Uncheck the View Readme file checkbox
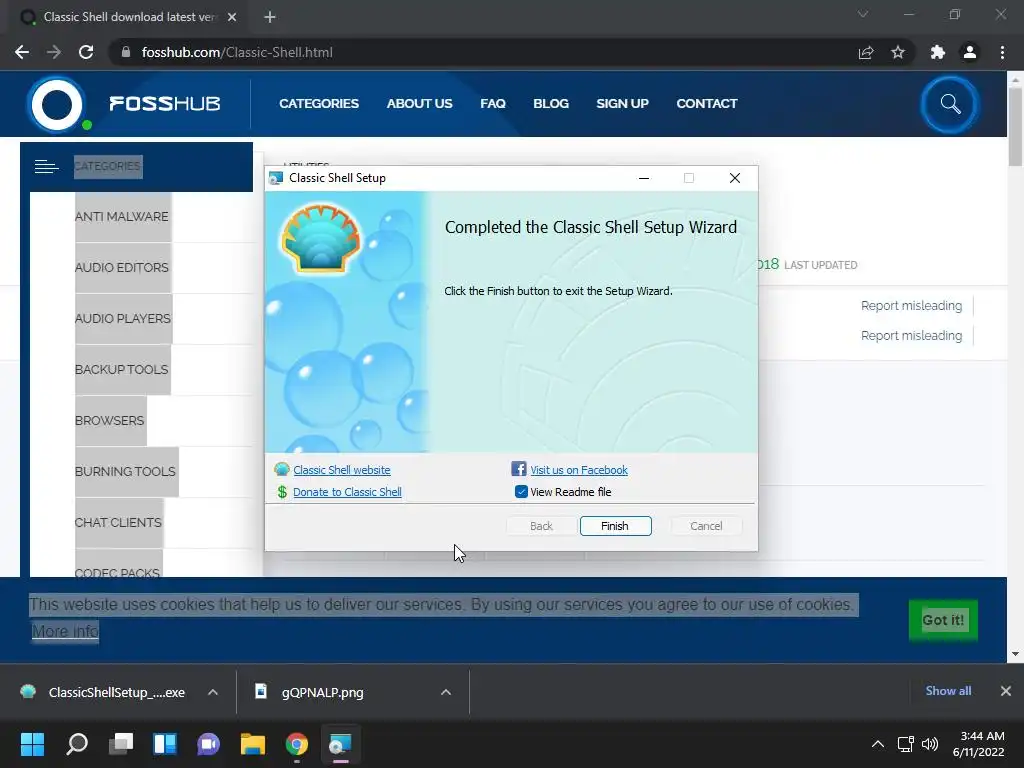This screenshot has width=1024, height=768. 521,492
